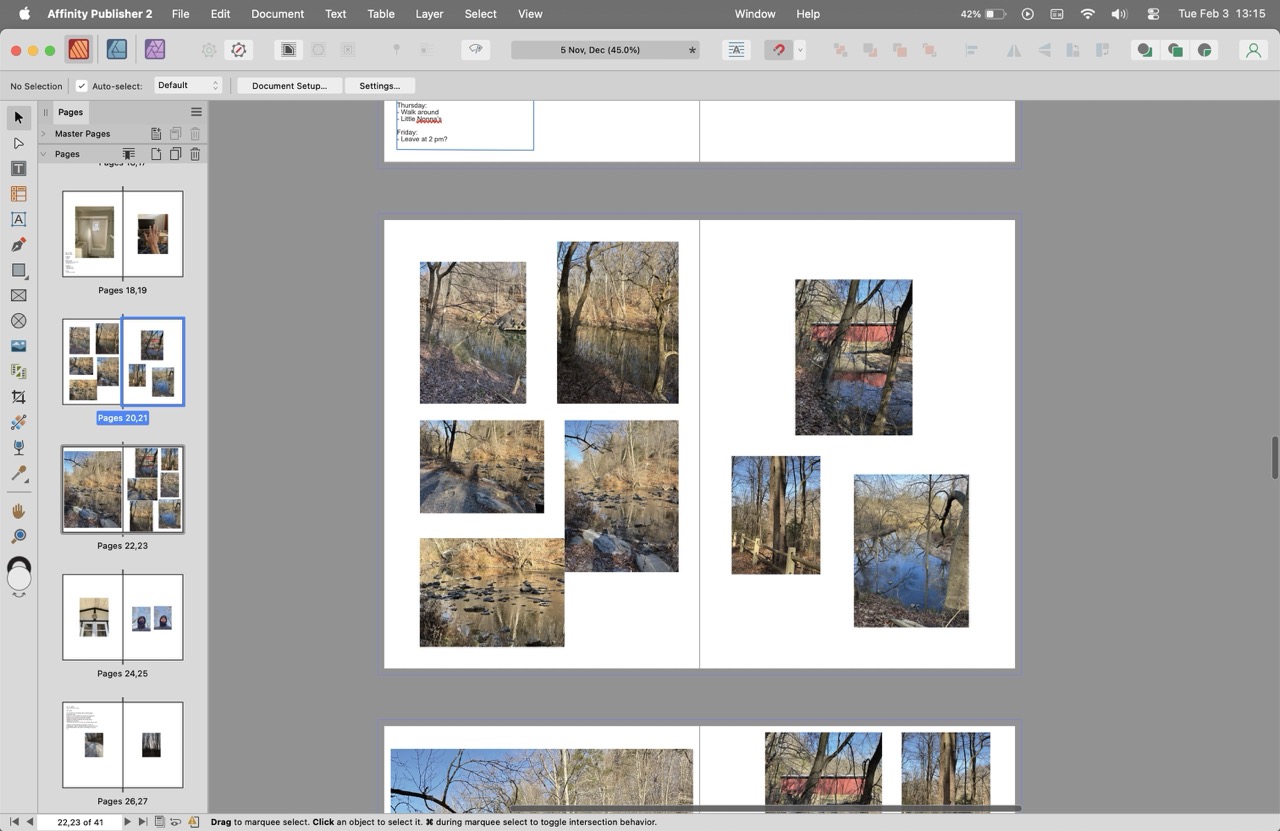Expand the Master Pages section

pos(43,133)
